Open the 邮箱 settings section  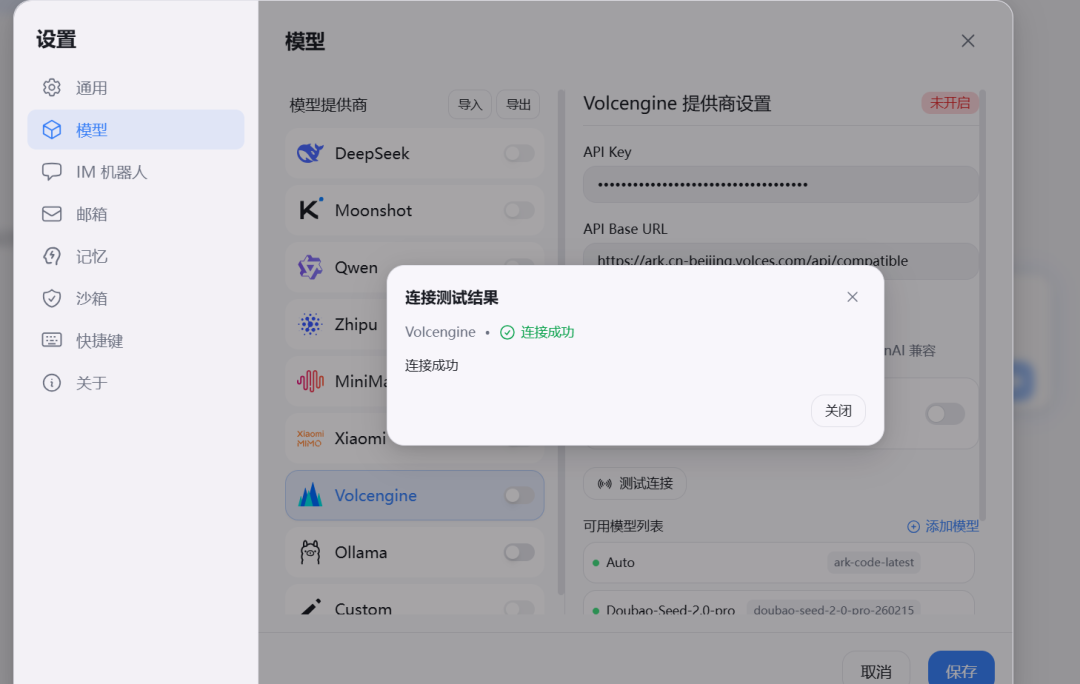point(91,214)
